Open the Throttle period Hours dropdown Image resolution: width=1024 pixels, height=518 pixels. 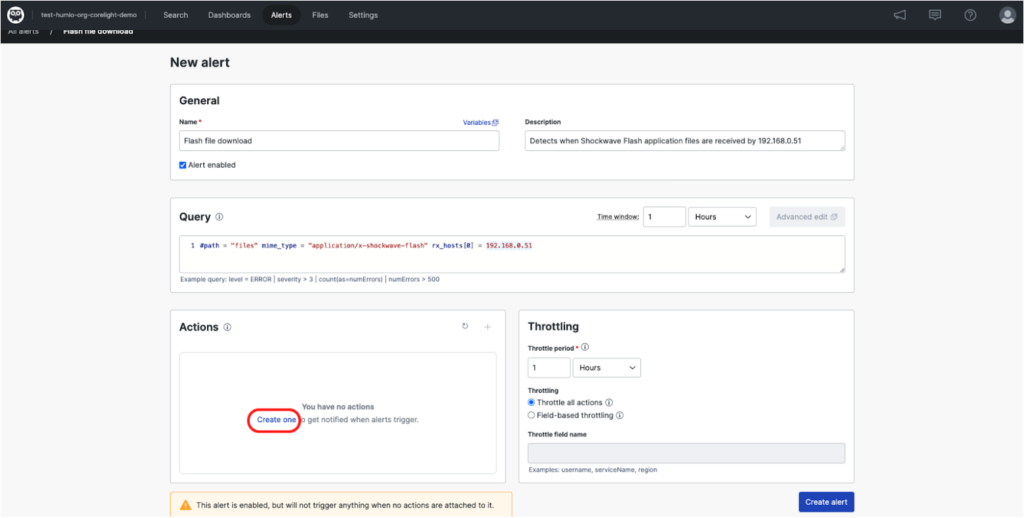click(607, 368)
